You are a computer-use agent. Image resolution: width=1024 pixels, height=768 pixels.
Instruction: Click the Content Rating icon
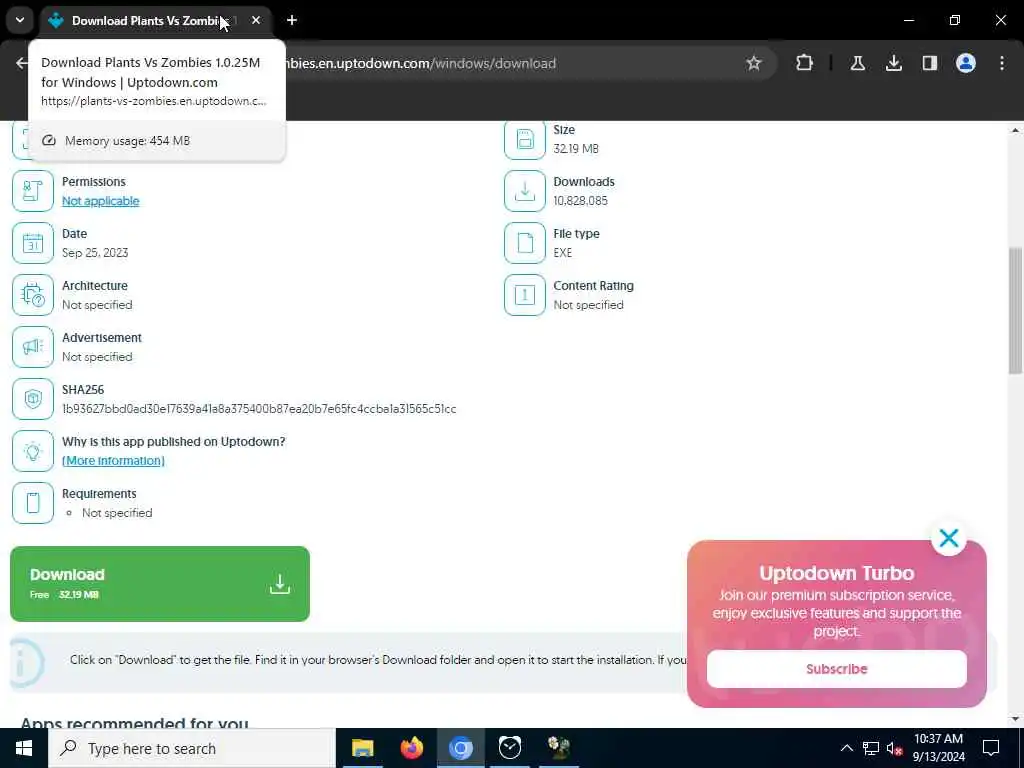(524, 295)
